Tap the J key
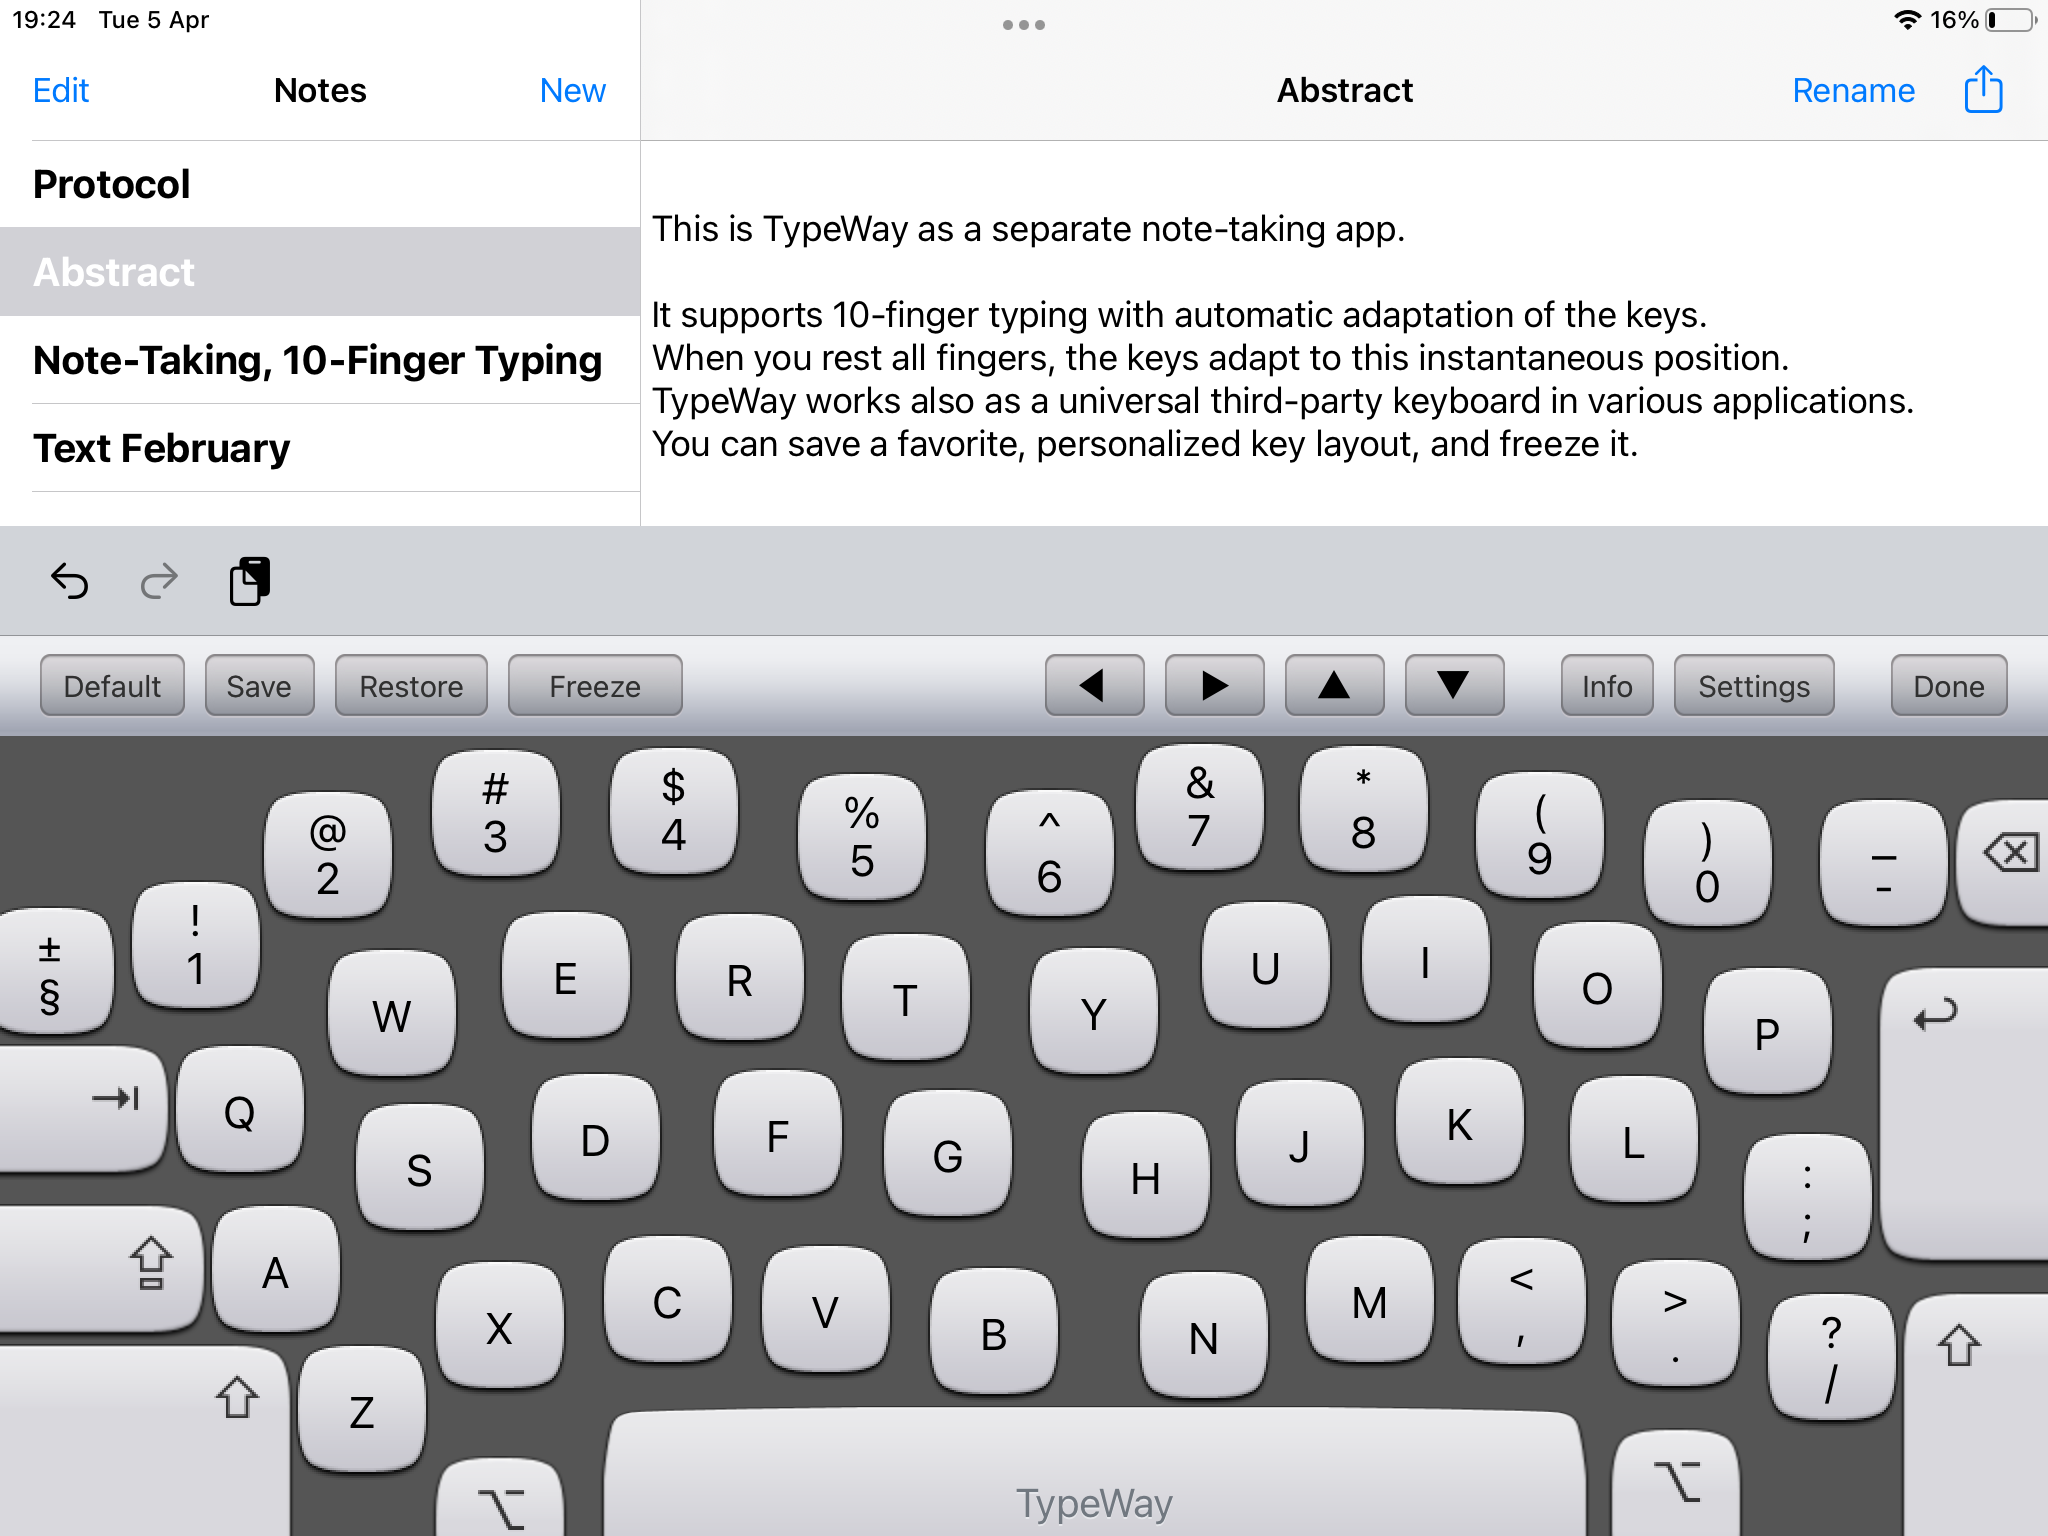This screenshot has width=2048, height=1536. pyautogui.click(x=1300, y=1143)
